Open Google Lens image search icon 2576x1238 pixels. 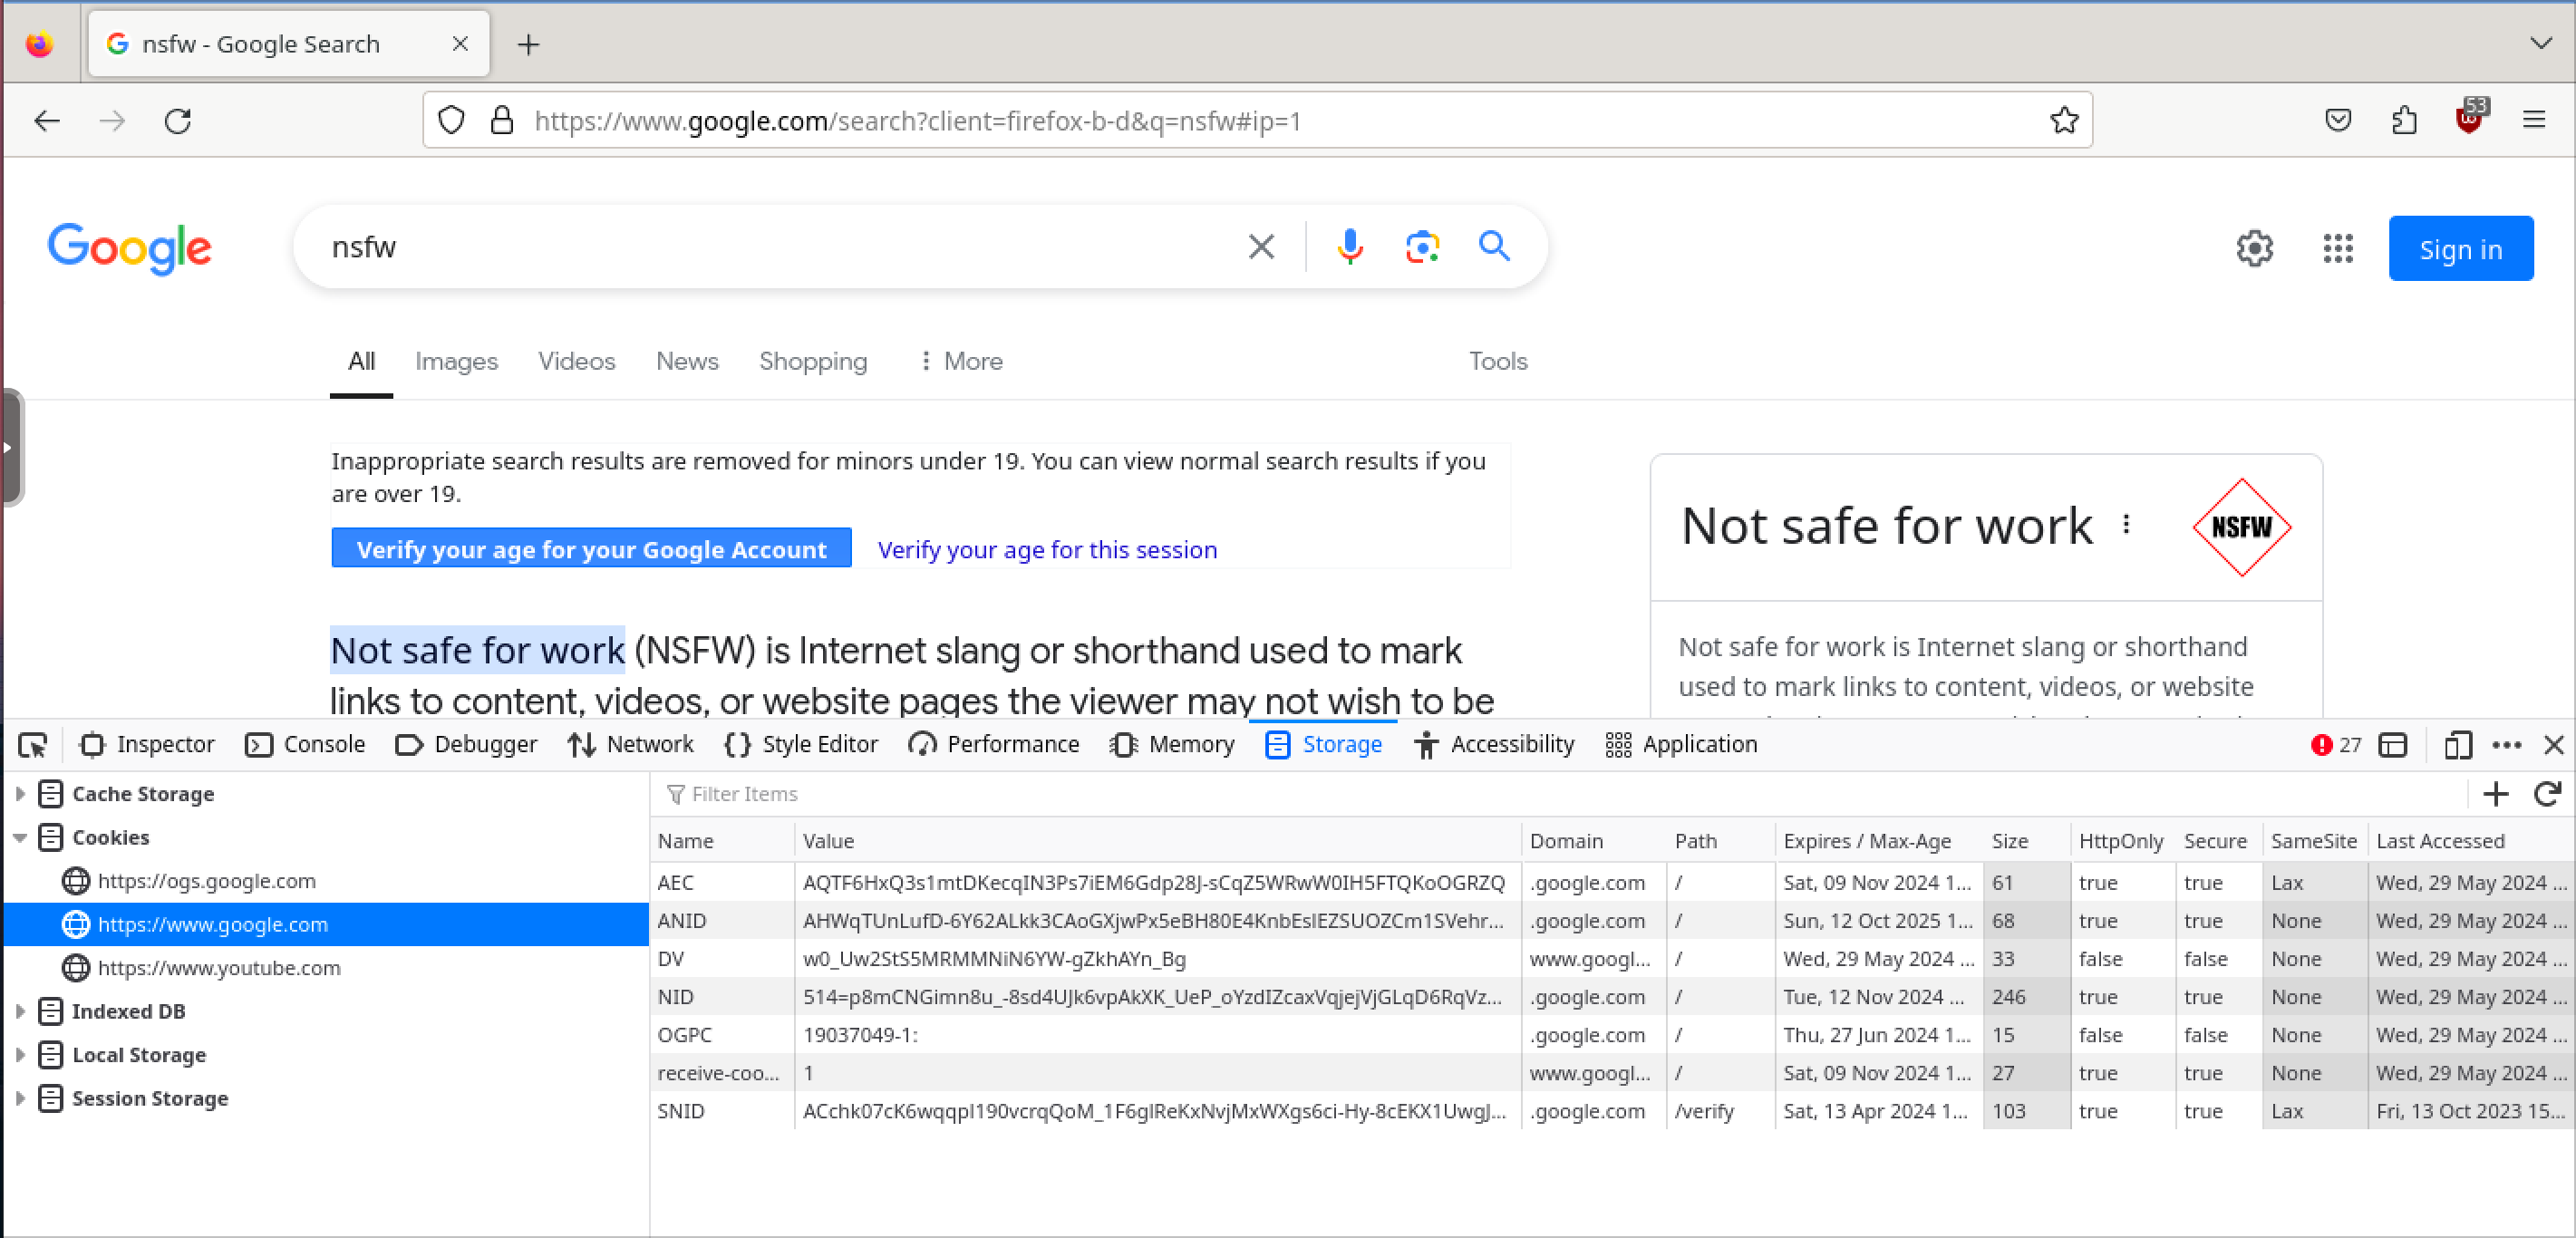point(1421,247)
